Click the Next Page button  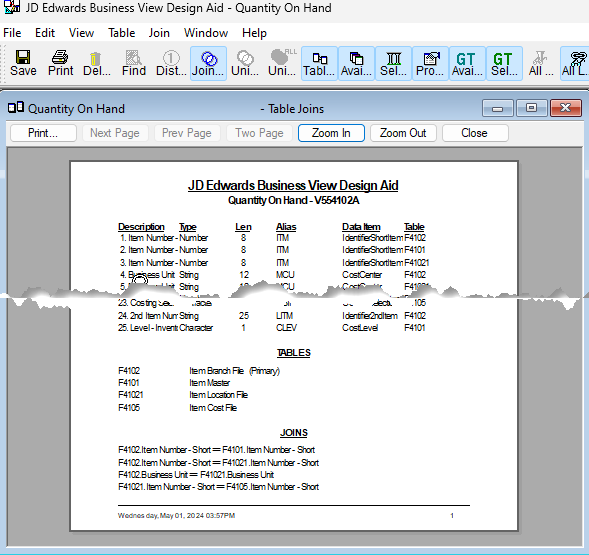pos(115,133)
